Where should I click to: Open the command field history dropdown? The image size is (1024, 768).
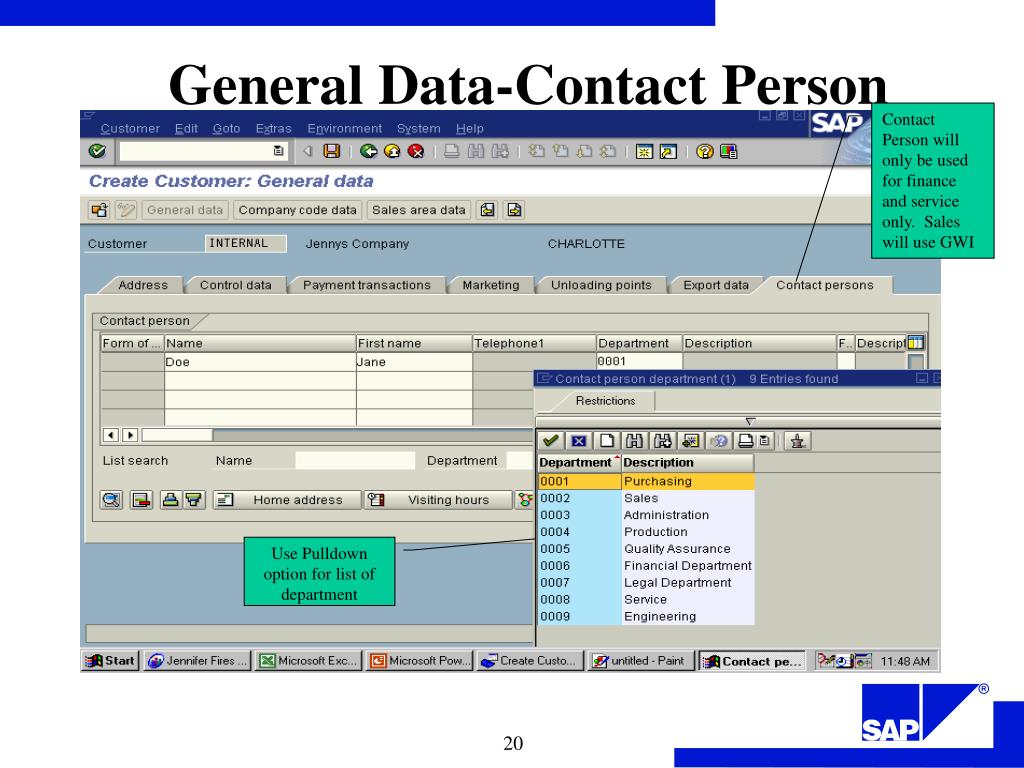click(278, 151)
